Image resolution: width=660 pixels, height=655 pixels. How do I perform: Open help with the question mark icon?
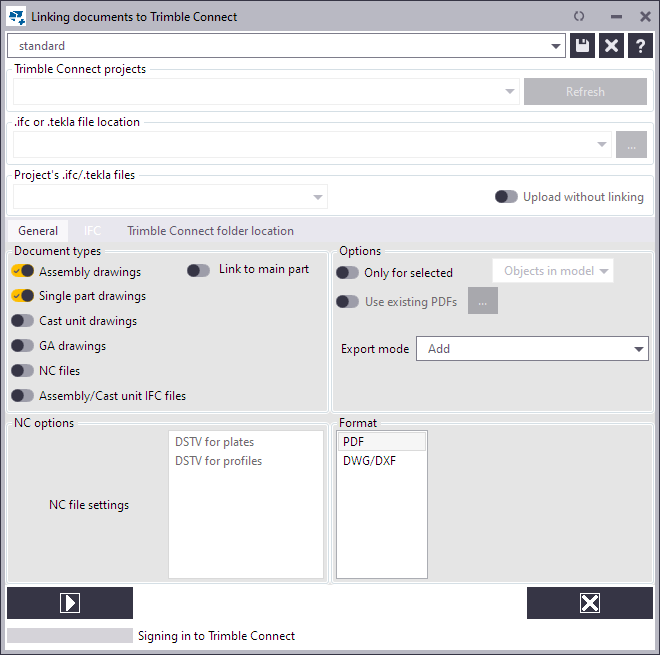(x=640, y=45)
